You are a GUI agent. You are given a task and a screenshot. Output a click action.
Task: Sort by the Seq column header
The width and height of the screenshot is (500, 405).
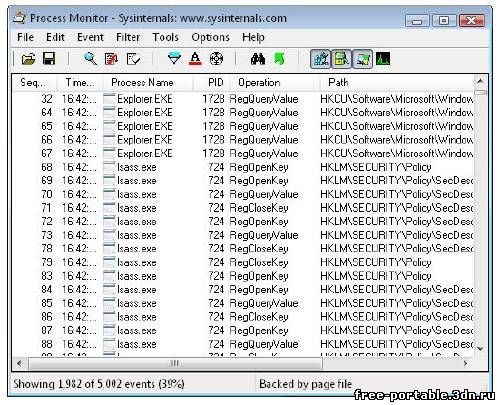35,83
